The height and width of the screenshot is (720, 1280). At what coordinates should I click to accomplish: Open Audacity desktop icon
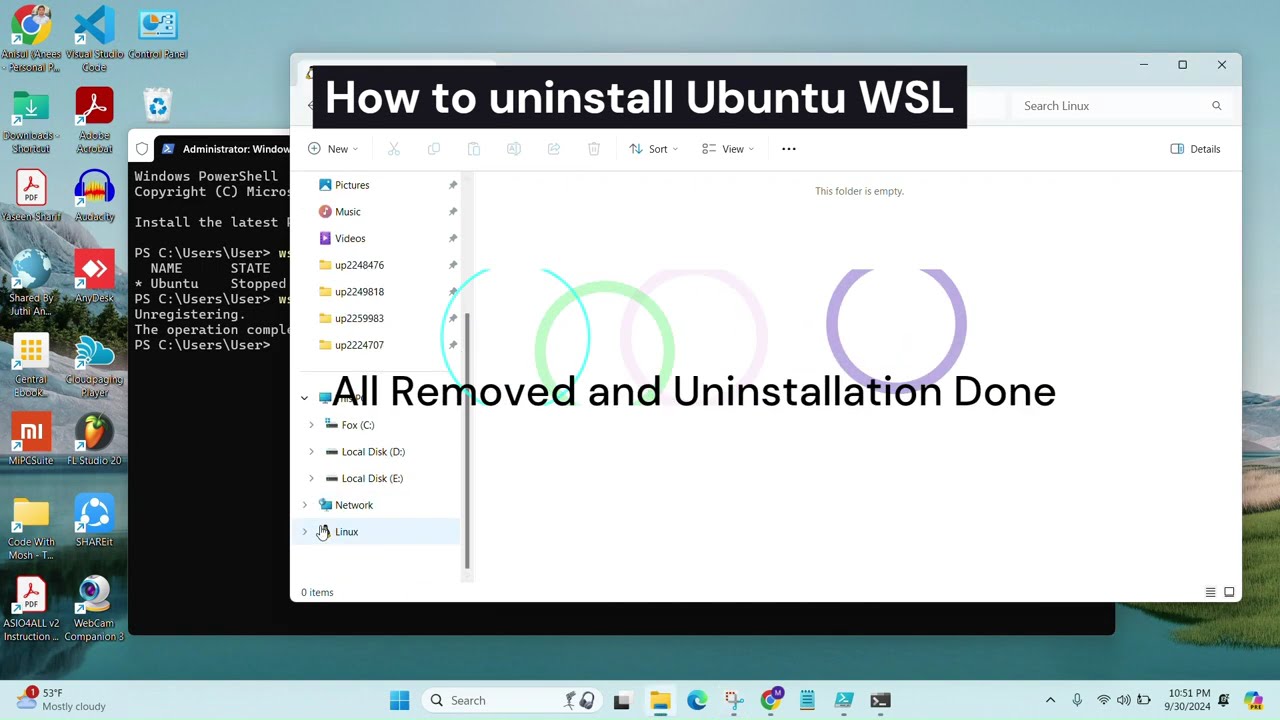(94, 196)
